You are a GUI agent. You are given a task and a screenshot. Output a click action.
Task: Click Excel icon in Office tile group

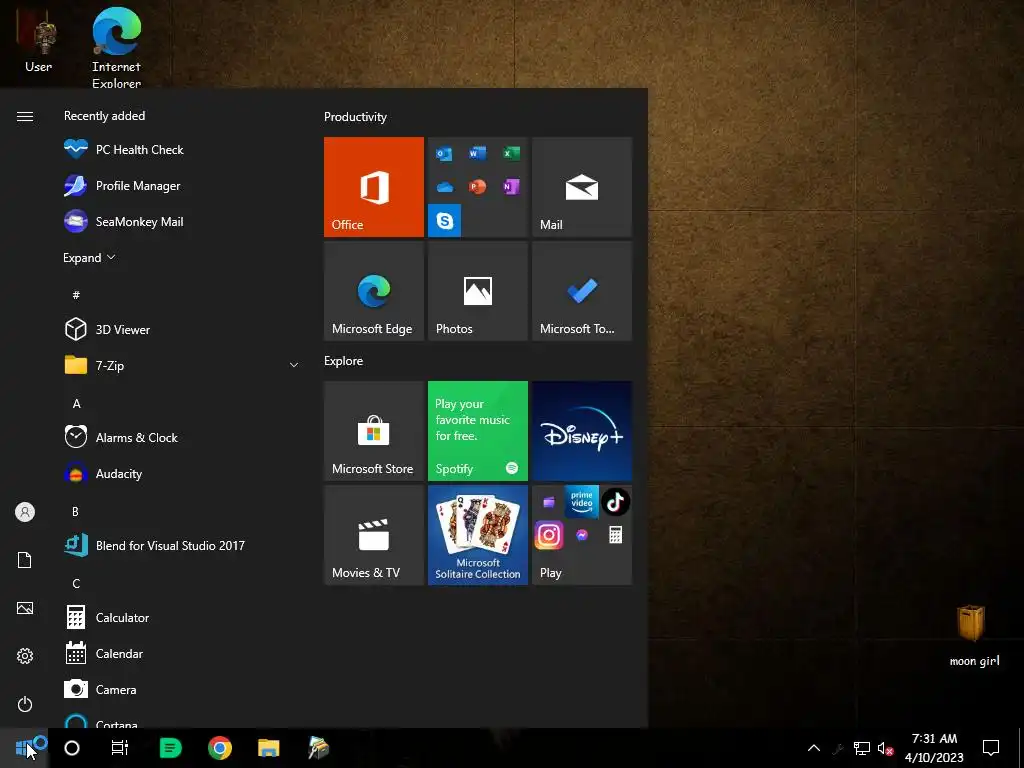tap(511, 153)
